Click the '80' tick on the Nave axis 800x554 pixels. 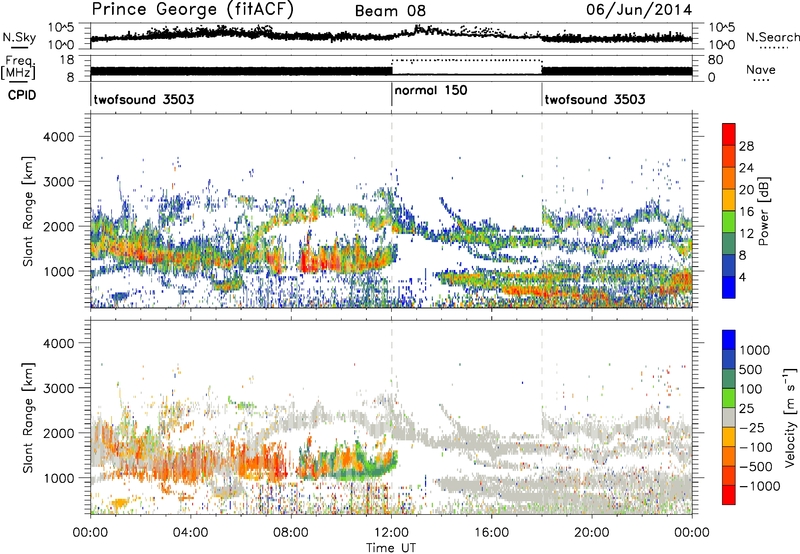[715, 60]
